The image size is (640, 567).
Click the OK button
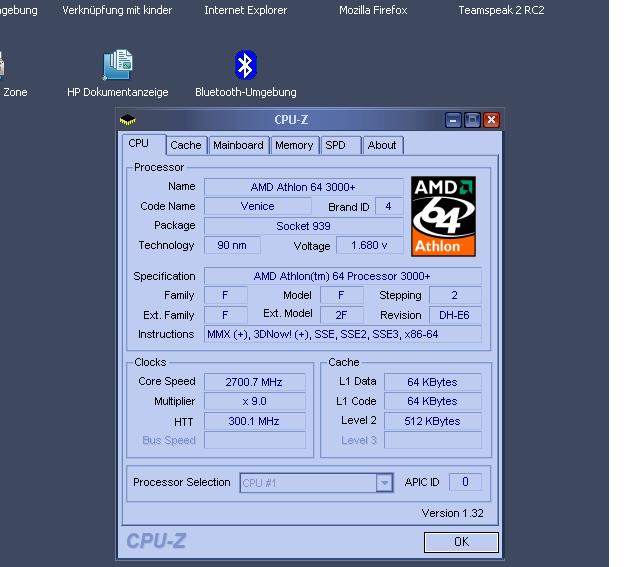[461, 542]
